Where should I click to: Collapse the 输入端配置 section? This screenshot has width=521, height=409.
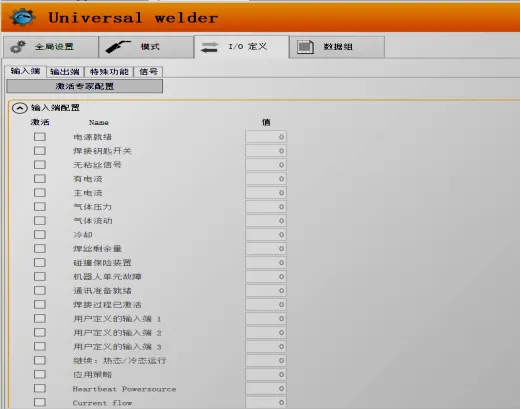coord(20,108)
